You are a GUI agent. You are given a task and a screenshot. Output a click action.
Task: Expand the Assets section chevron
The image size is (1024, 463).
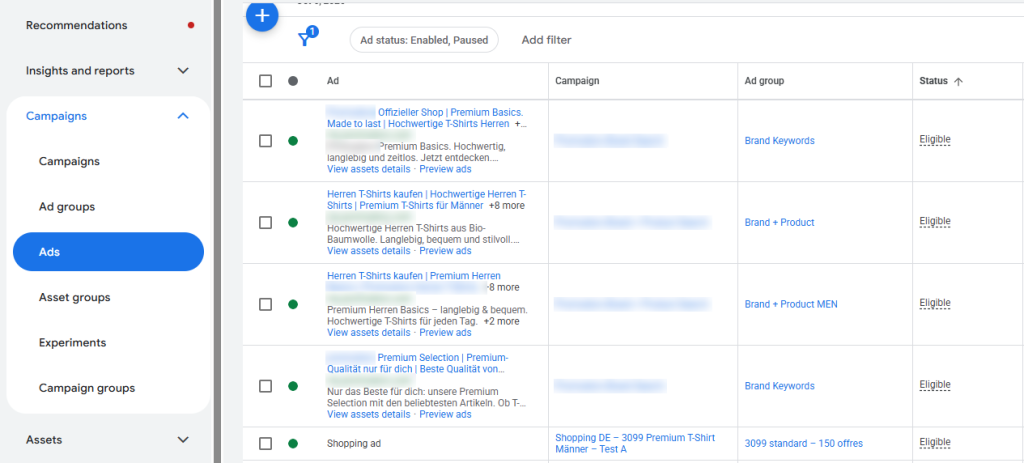coord(184,440)
